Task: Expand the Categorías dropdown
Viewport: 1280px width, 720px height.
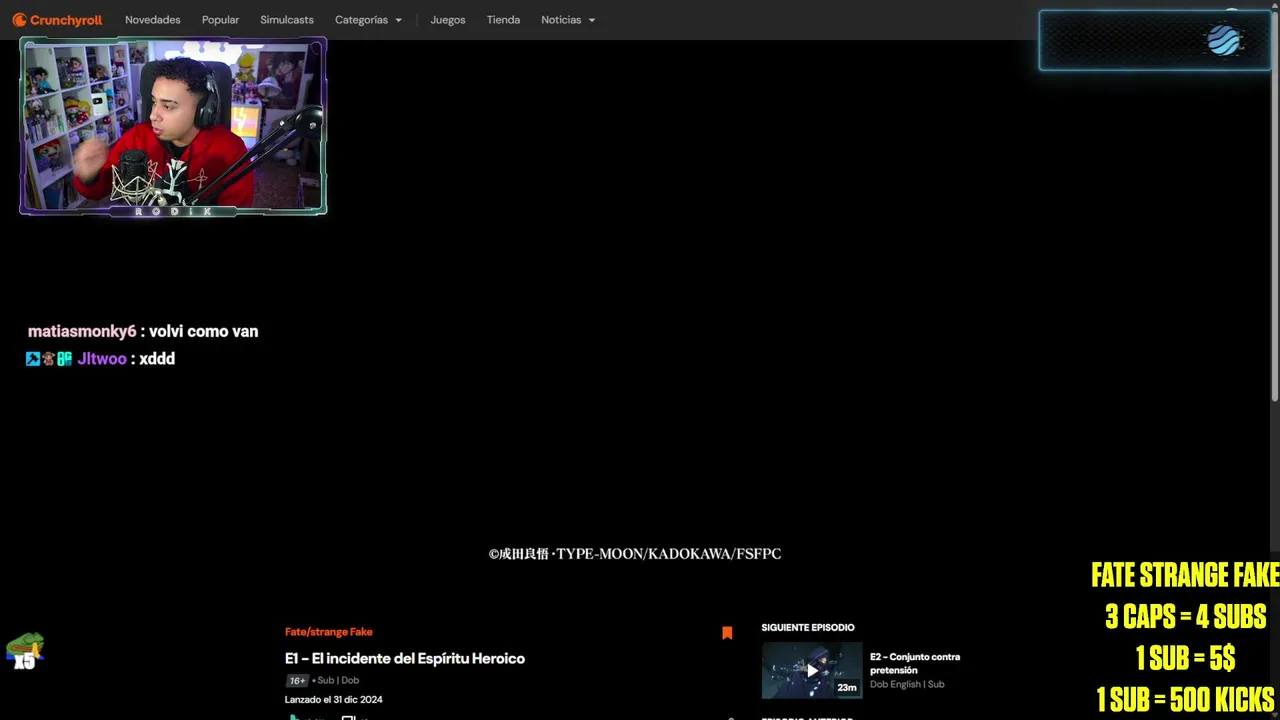Action: [368, 20]
